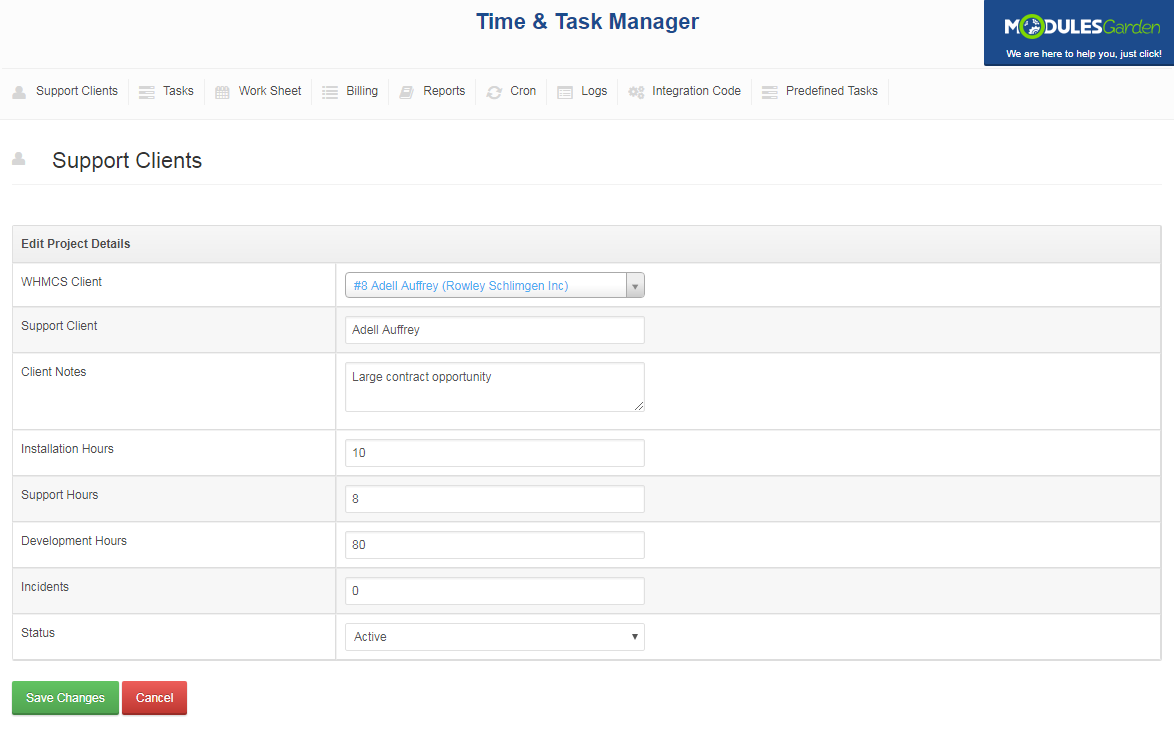Click the Installation Hours input field

(494, 452)
